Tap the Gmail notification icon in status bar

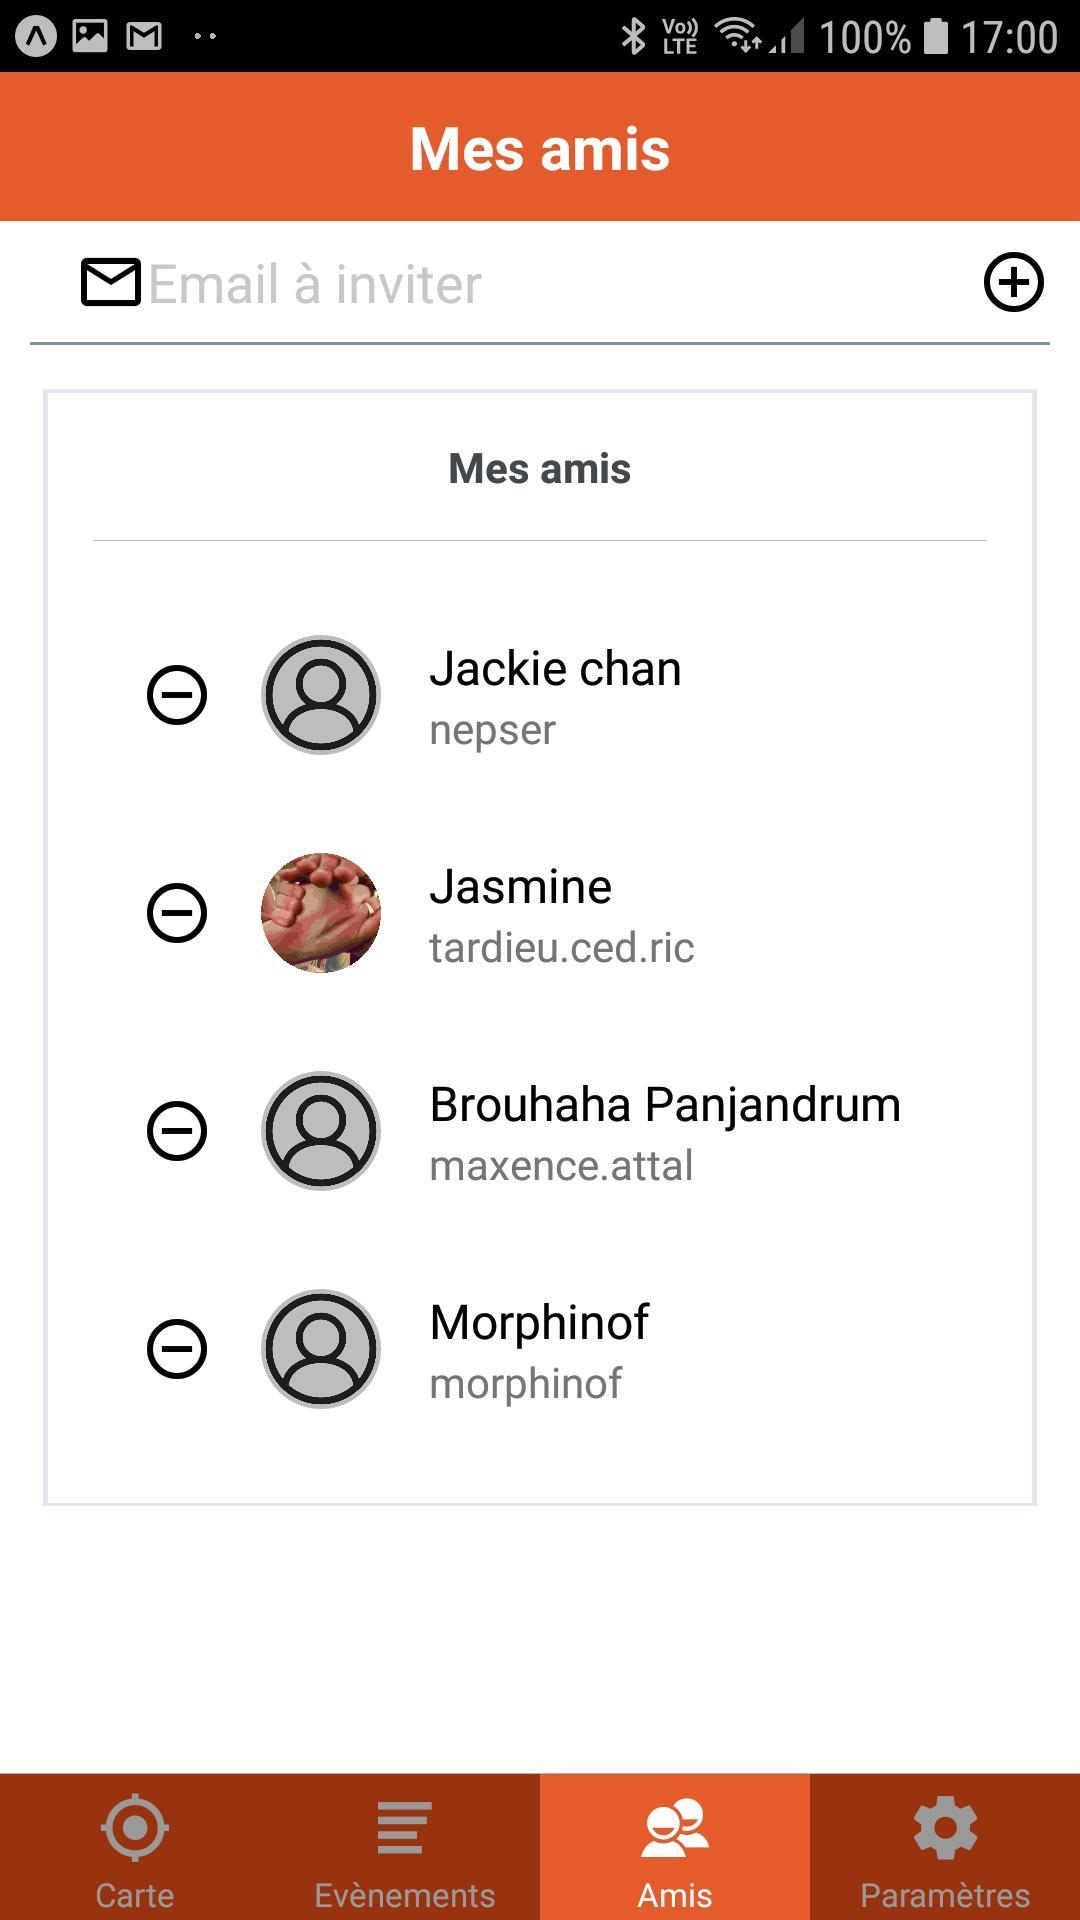144,37
